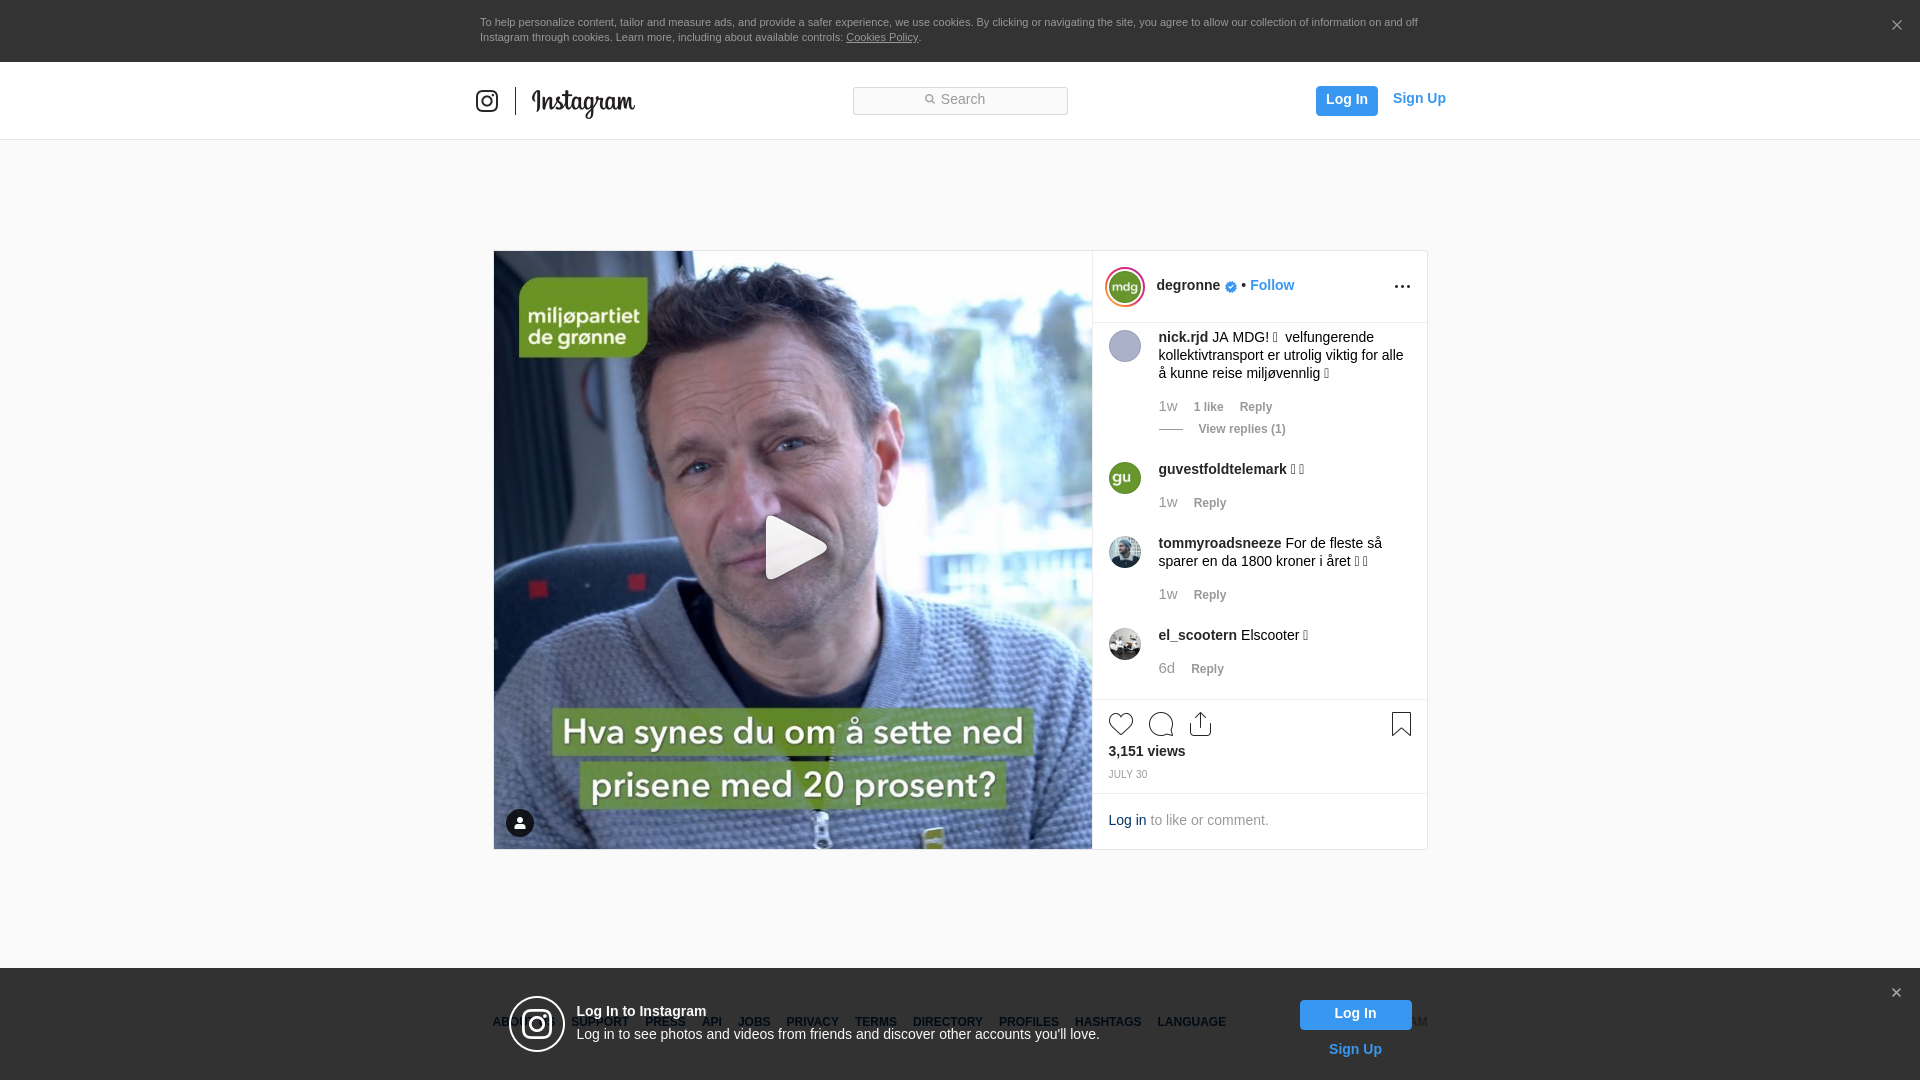Dismiss the Log In to Instagram banner
This screenshot has width=1920, height=1080.
(1896, 993)
